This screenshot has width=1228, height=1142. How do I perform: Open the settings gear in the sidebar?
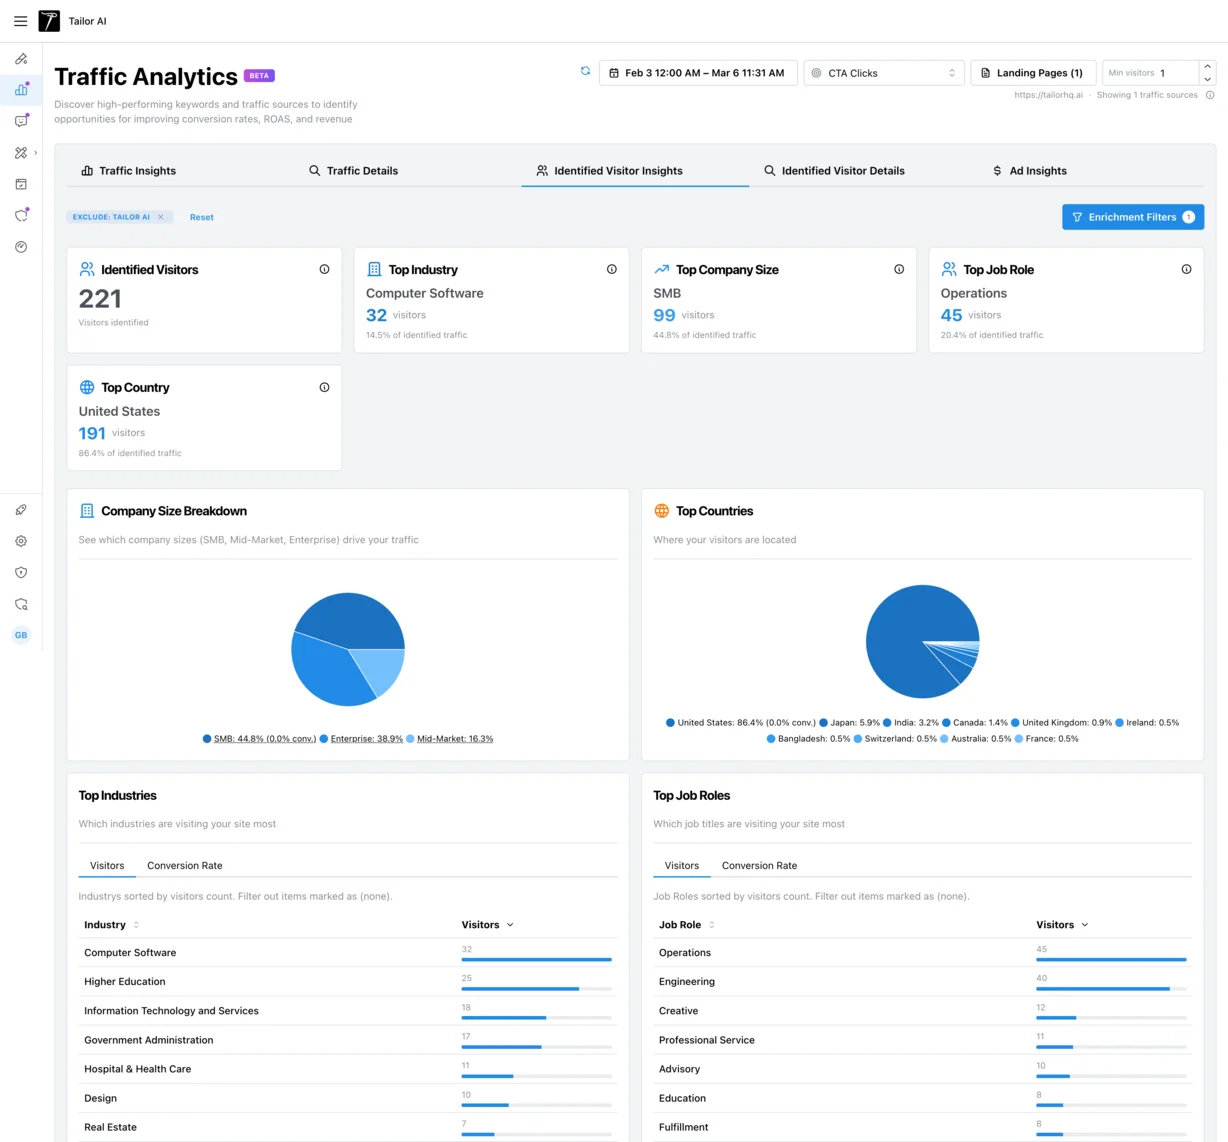pos(21,541)
